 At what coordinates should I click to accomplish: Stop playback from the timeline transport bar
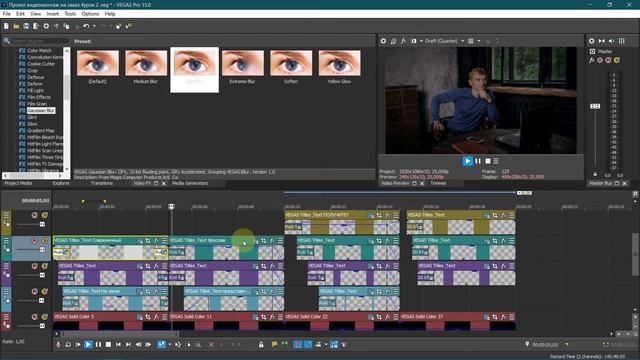[108, 344]
